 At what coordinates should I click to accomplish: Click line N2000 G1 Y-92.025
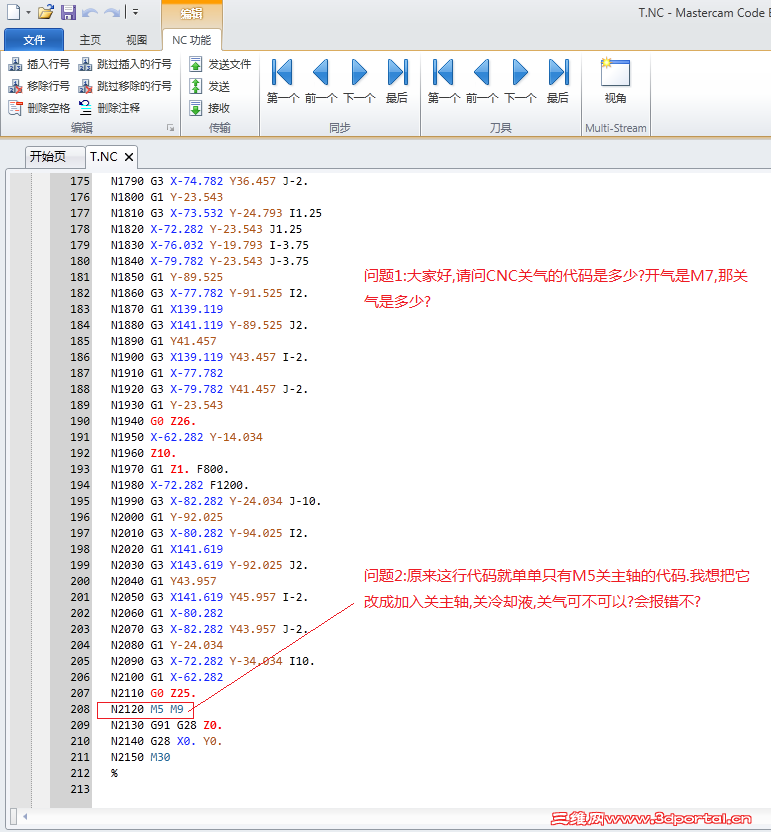click(167, 517)
